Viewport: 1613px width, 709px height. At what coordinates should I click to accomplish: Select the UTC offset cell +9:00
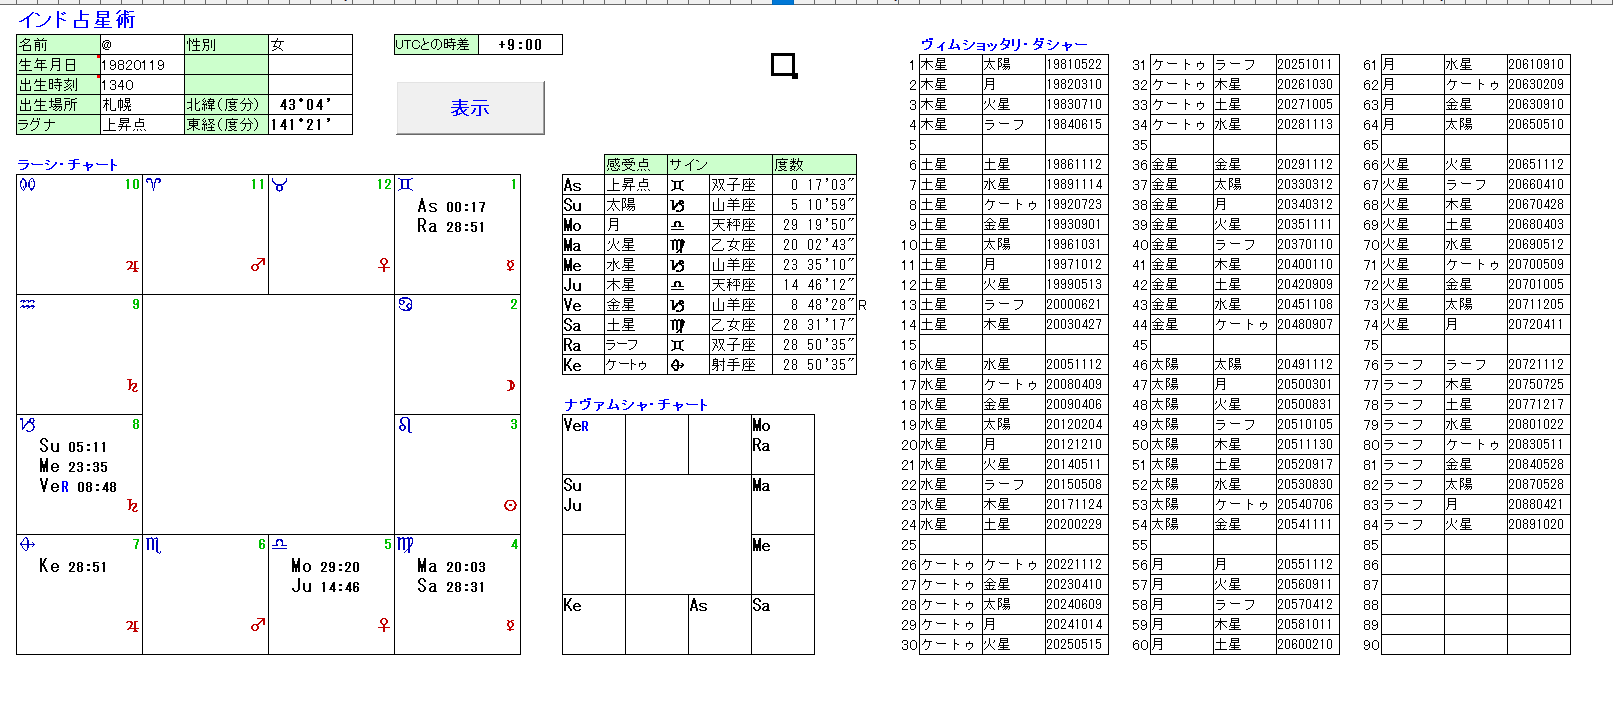point(520,45)
